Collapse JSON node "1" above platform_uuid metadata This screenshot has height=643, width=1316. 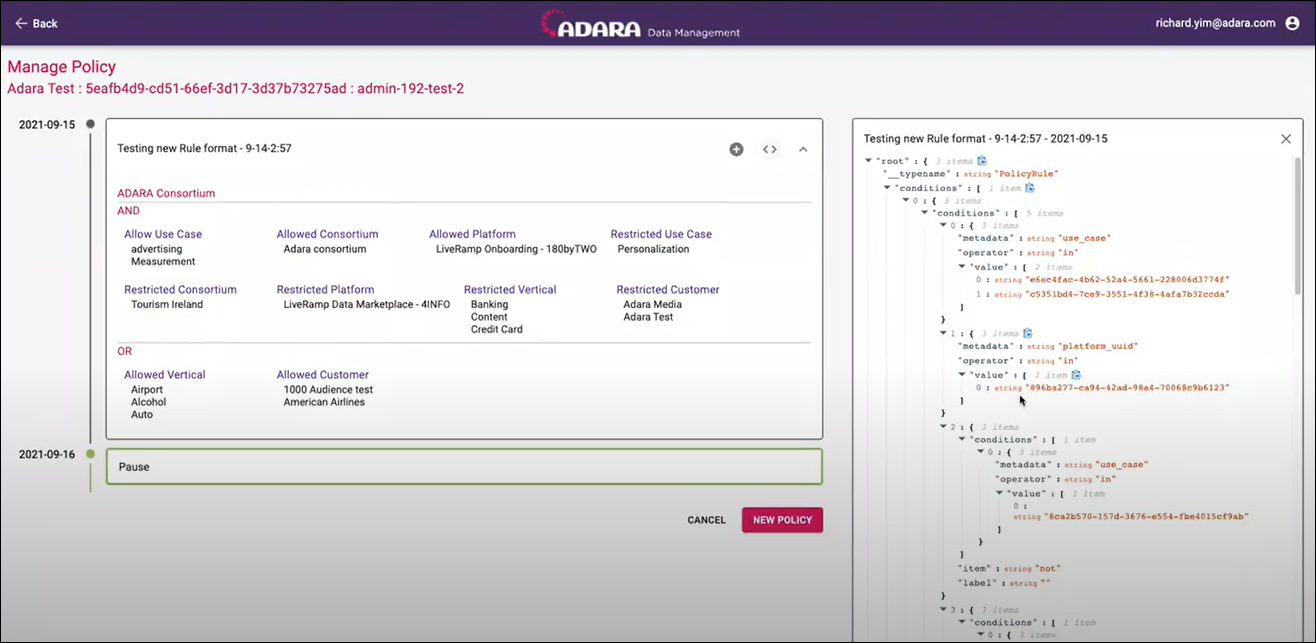943,333
